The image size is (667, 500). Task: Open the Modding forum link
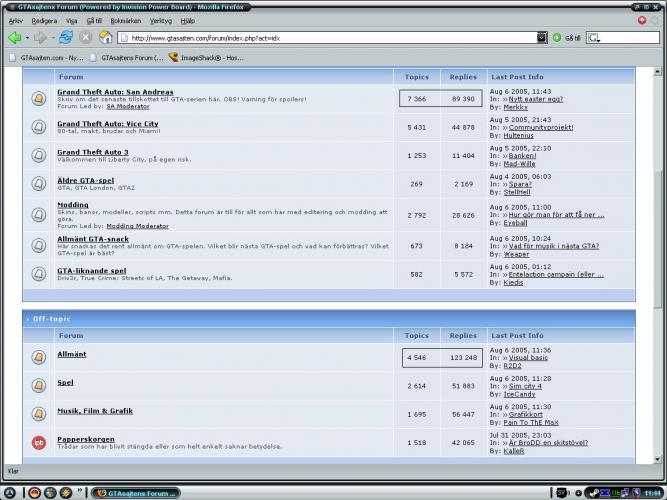pyautogui.click(x=74, y=203)
